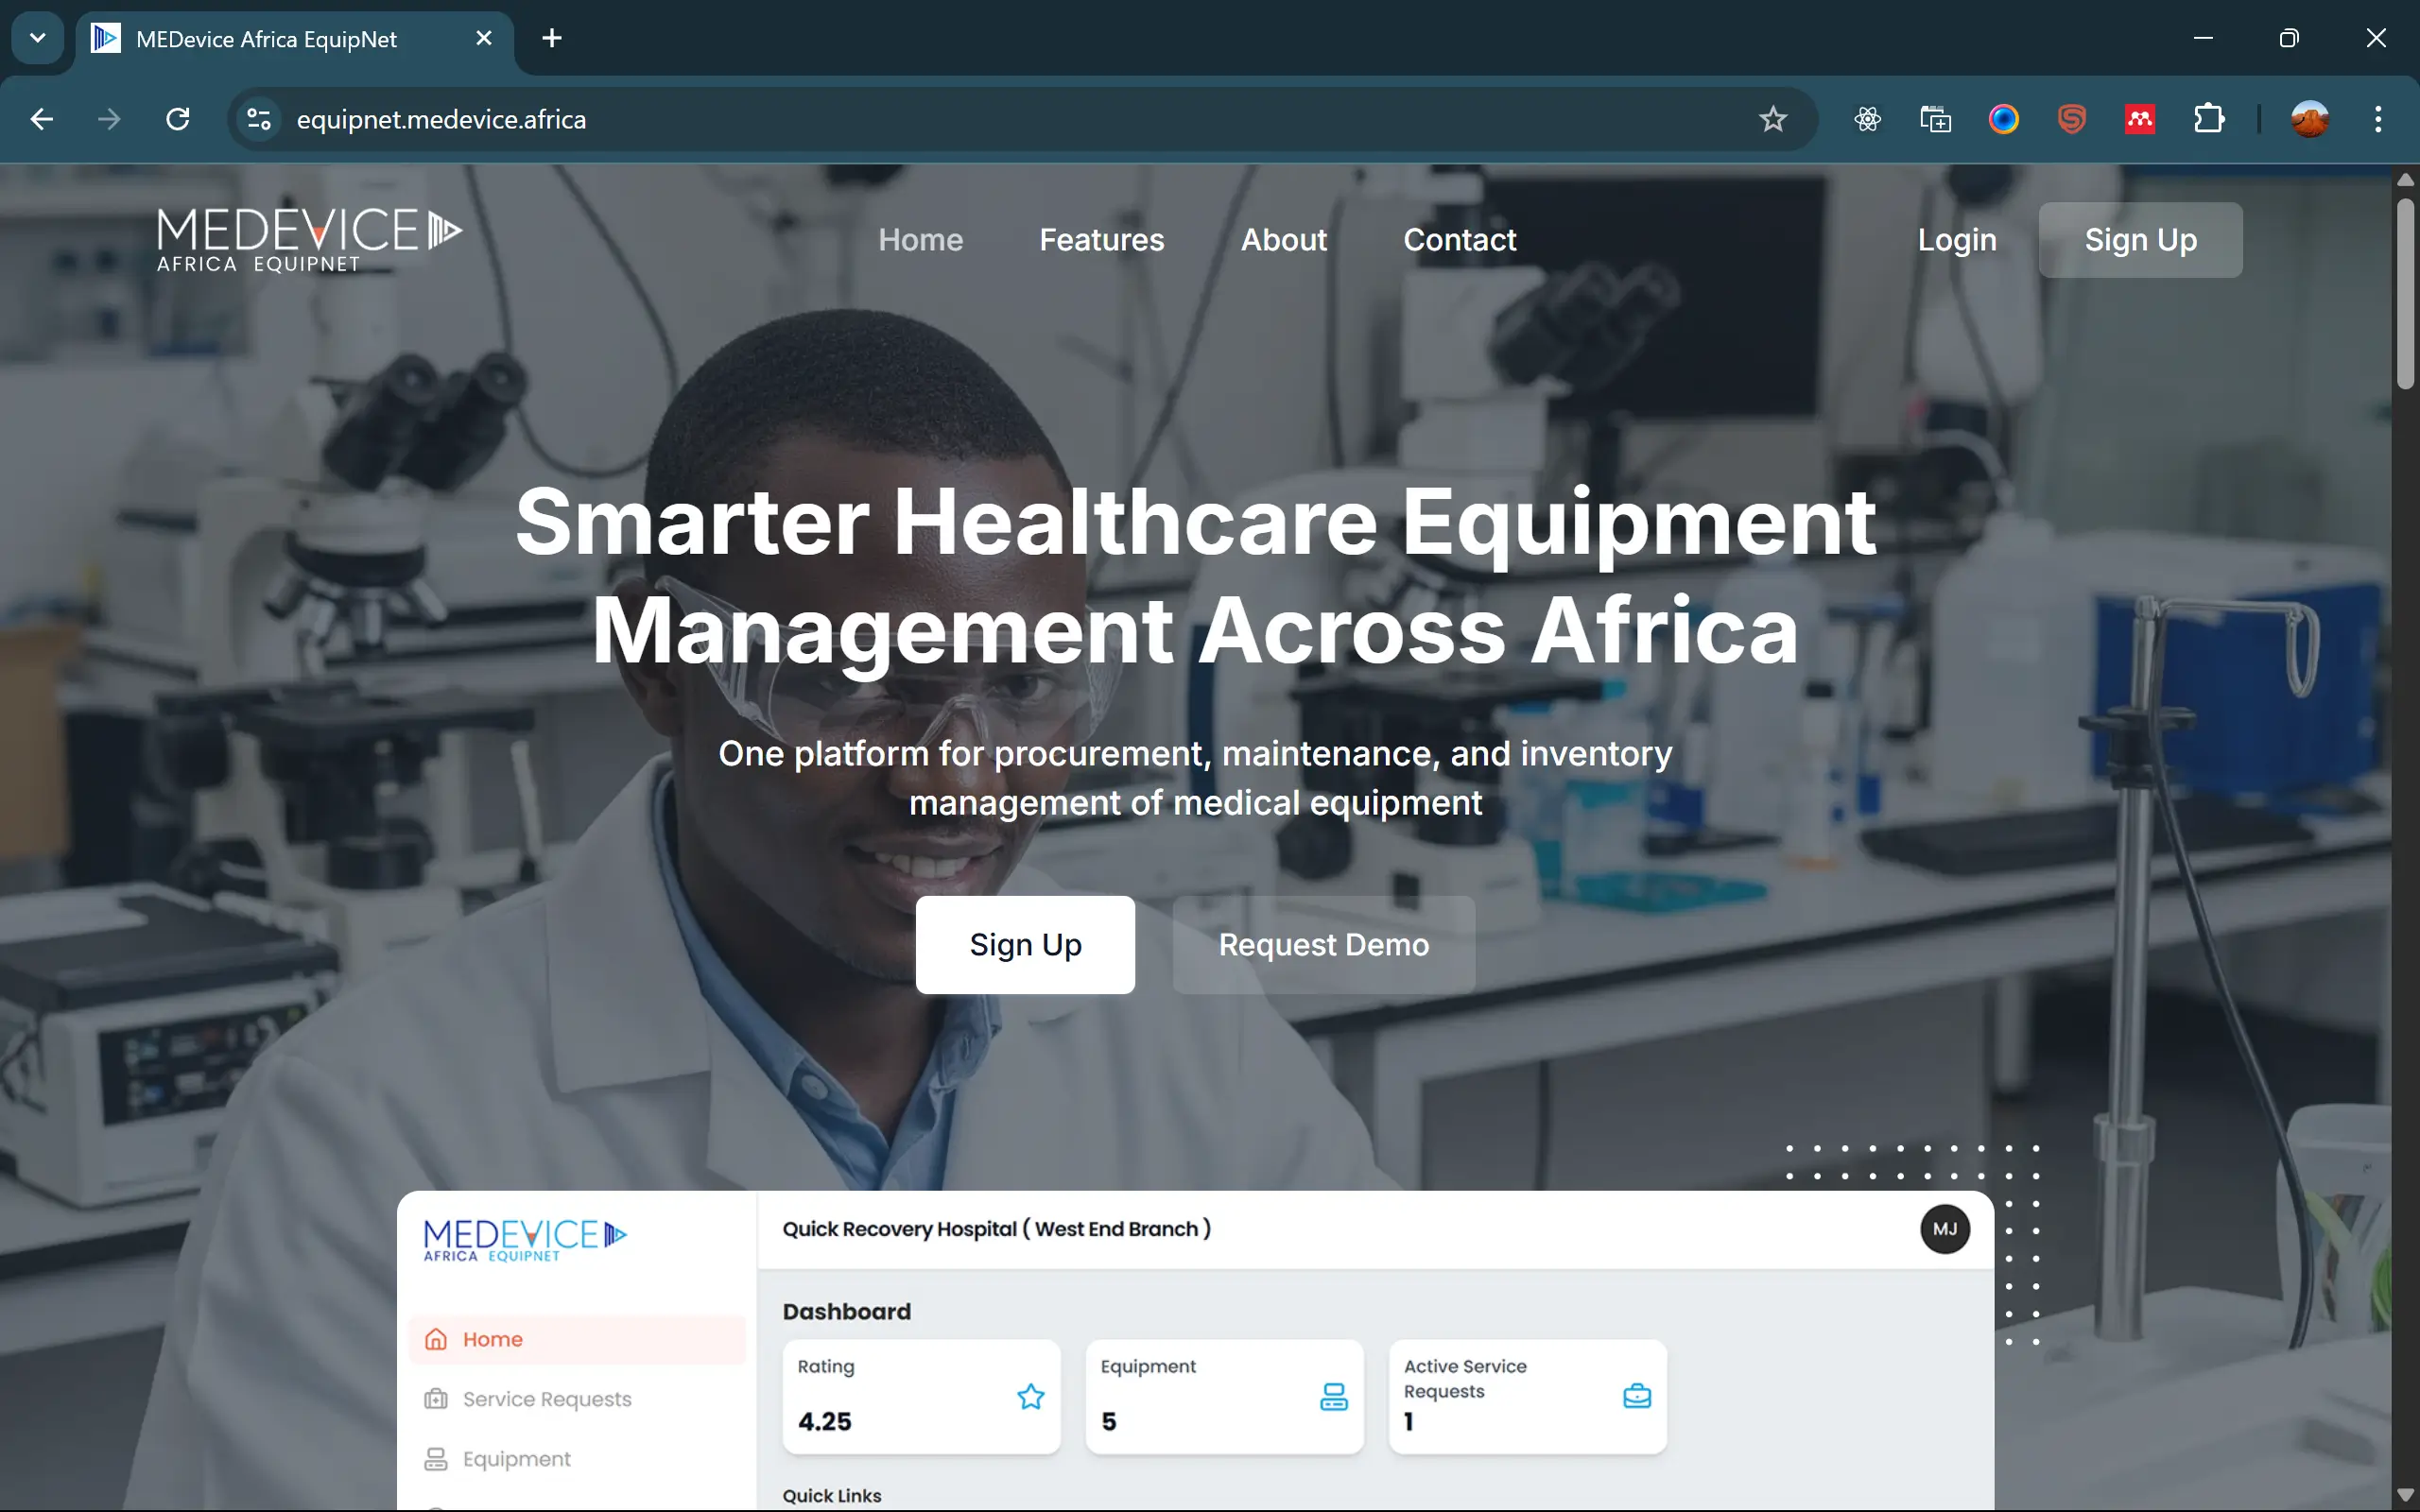
Task: Open the tab search dropdown arrow
Action: pos(37,38)
